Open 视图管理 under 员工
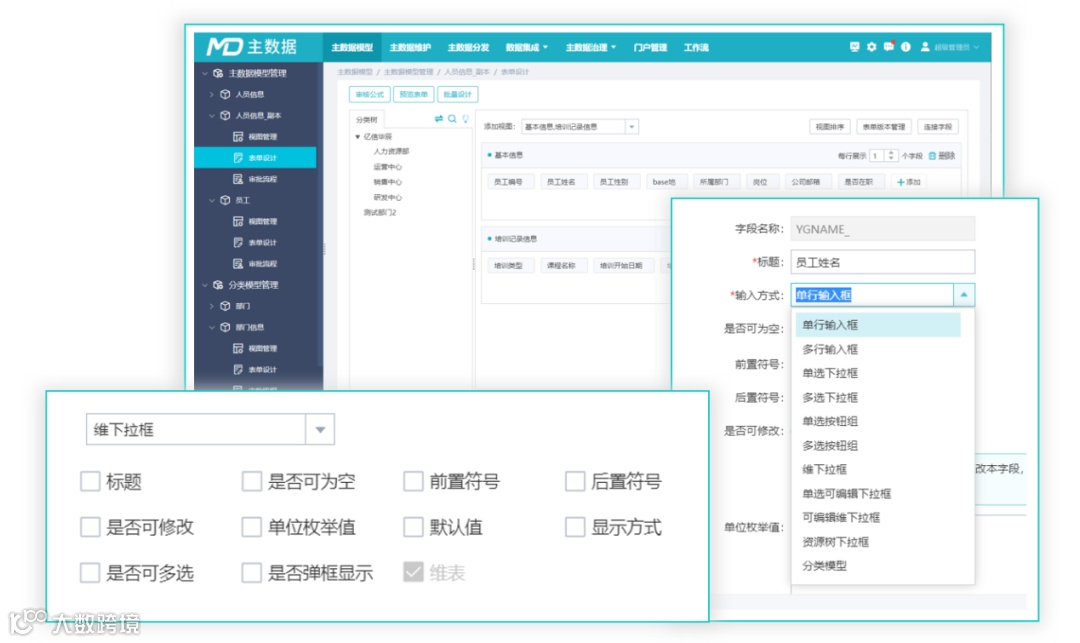 256,221
